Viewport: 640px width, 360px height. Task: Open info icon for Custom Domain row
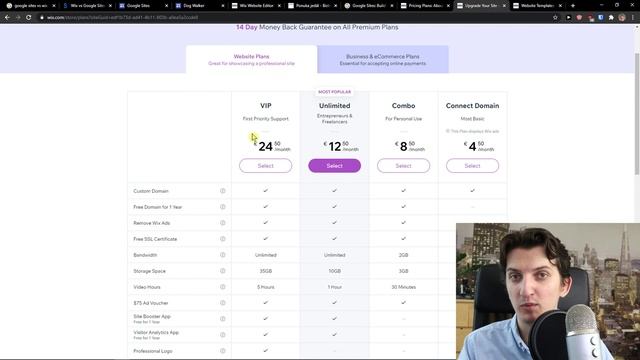tap(223, 191)
